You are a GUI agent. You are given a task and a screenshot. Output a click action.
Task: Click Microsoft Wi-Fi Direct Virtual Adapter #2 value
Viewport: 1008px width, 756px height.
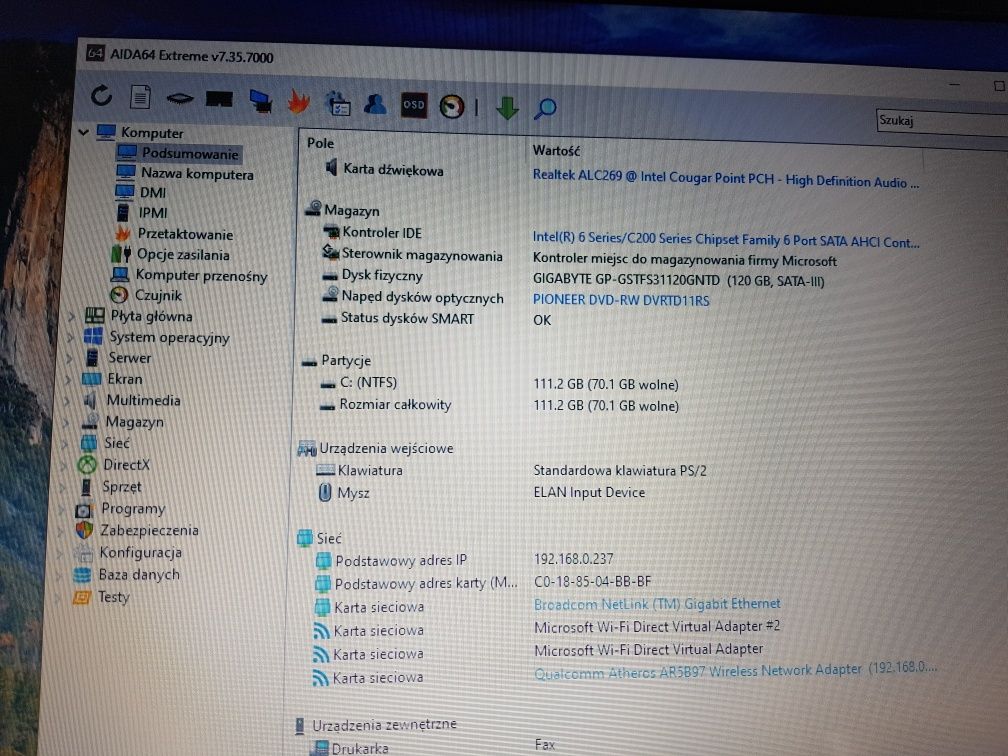tap(657, 626)
